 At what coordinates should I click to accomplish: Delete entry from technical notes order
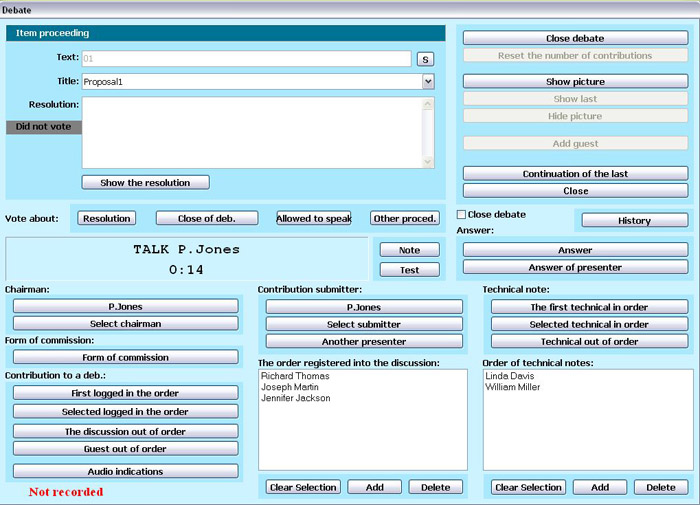click(660, 487)
